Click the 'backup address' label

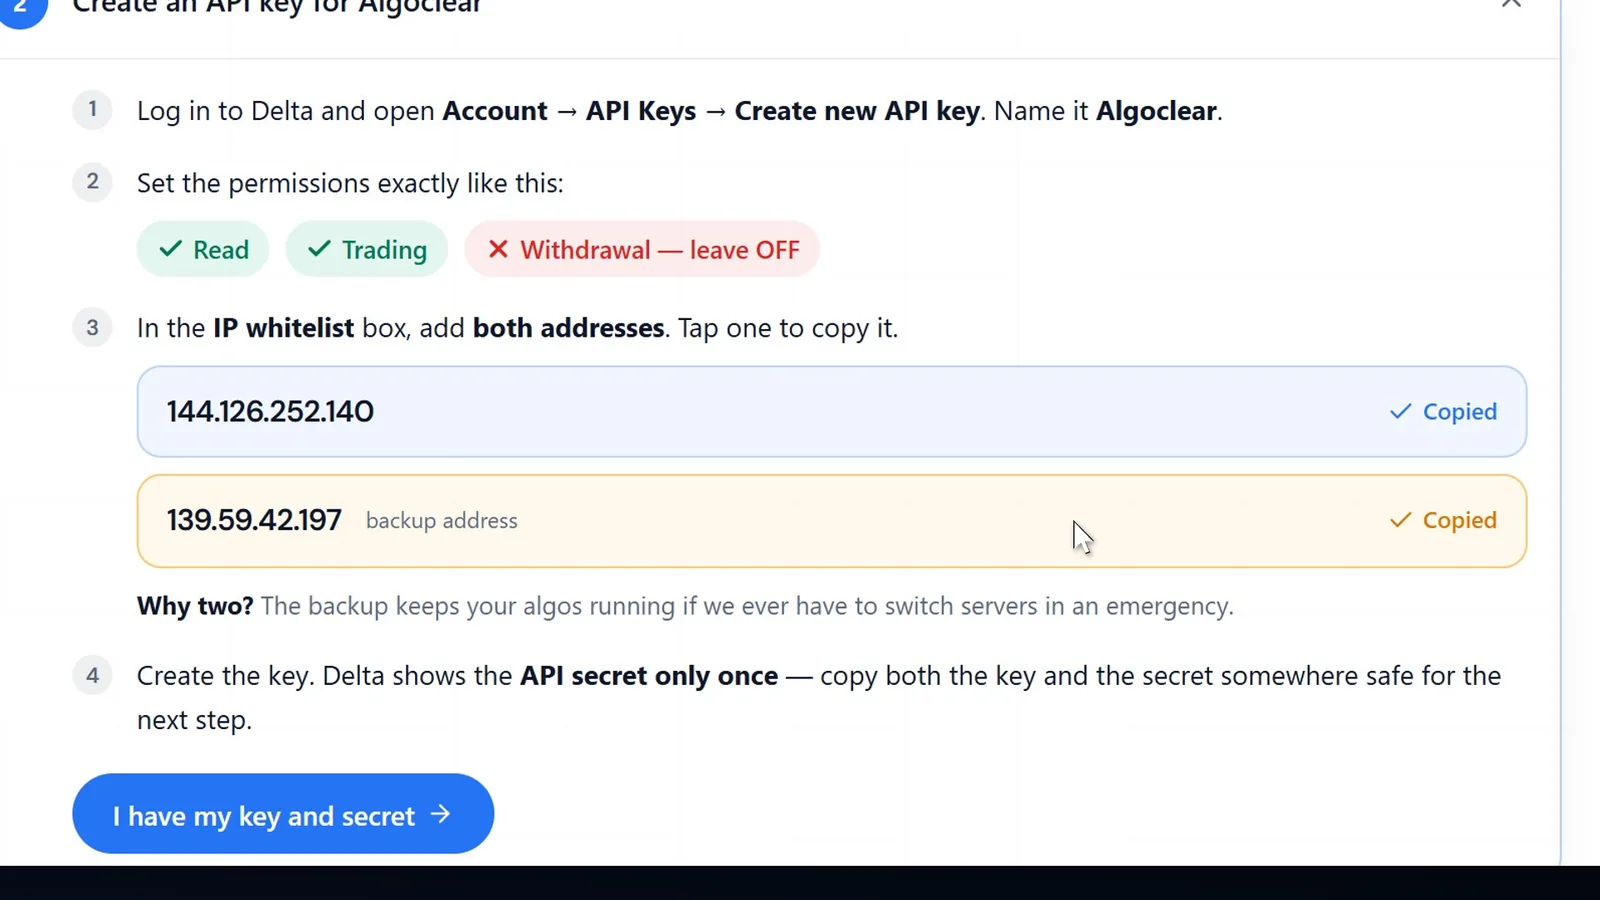442,521
